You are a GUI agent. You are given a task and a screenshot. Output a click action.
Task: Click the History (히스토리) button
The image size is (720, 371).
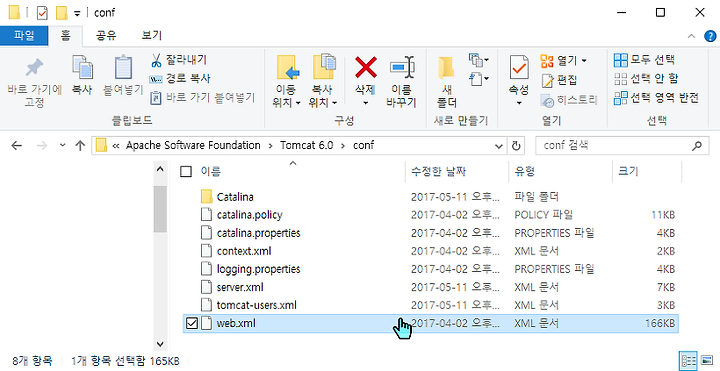click(x=569, y=100)
